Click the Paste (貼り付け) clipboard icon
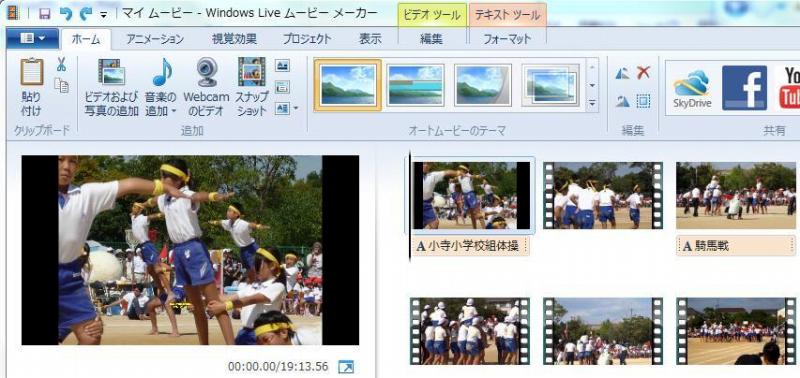This screenshot has width=800, height=378. tap(32, 72)
